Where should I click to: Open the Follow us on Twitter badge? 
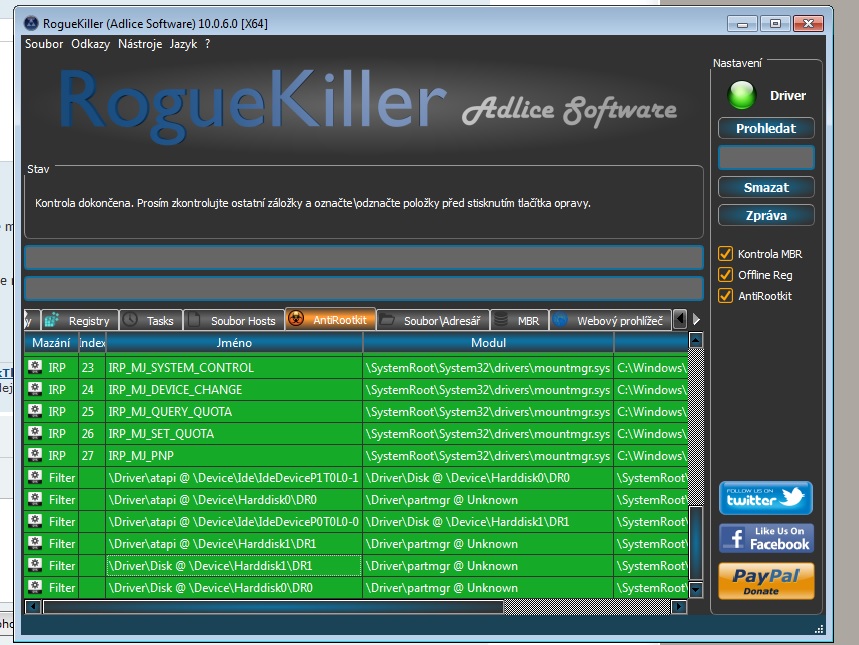point(765,498)
